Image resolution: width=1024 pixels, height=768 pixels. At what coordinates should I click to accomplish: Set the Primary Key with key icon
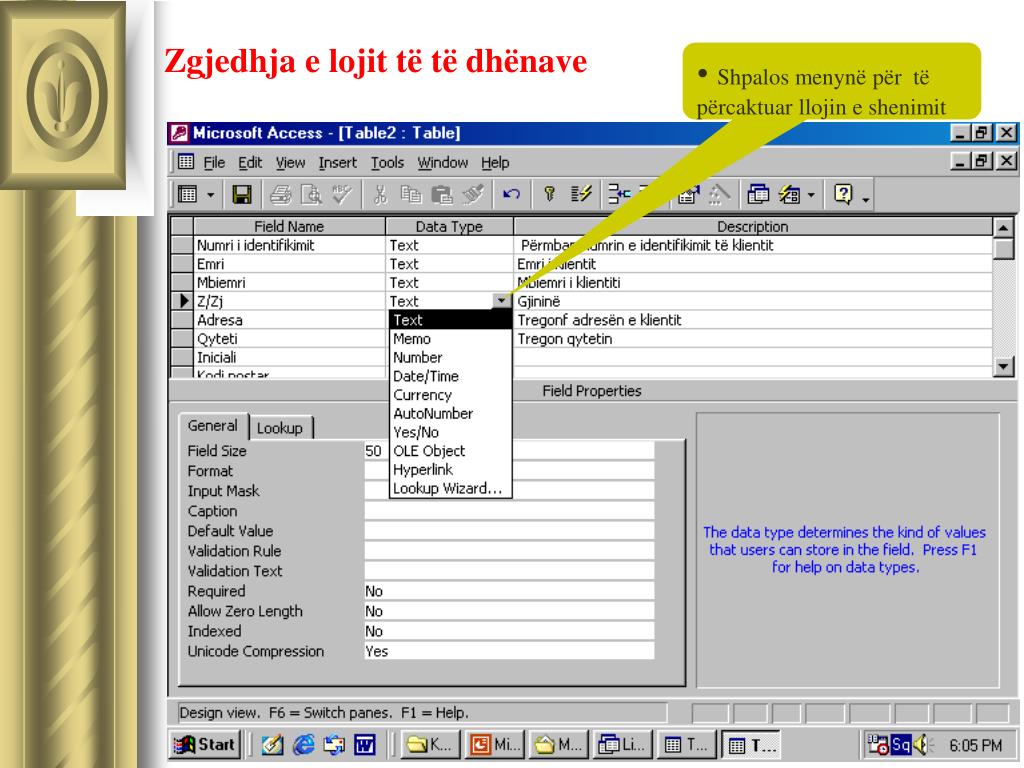(549, 195)
